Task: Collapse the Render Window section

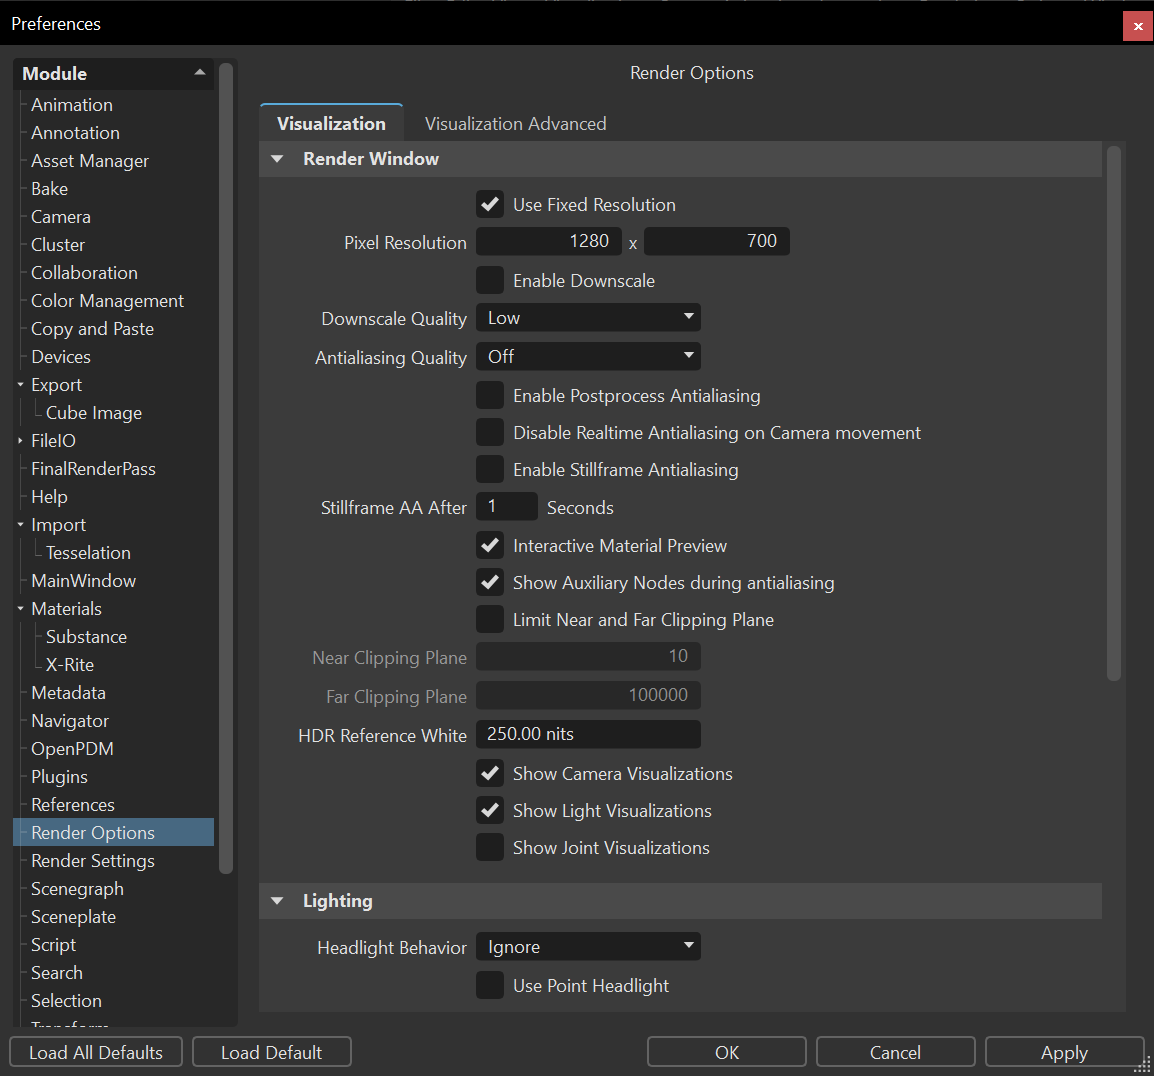Action: click(x=277, y=158)
